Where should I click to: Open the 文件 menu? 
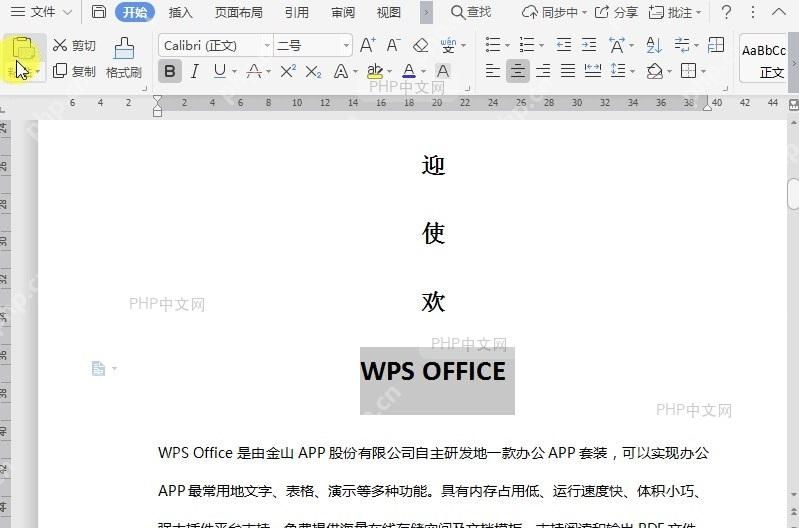(41, 12)
